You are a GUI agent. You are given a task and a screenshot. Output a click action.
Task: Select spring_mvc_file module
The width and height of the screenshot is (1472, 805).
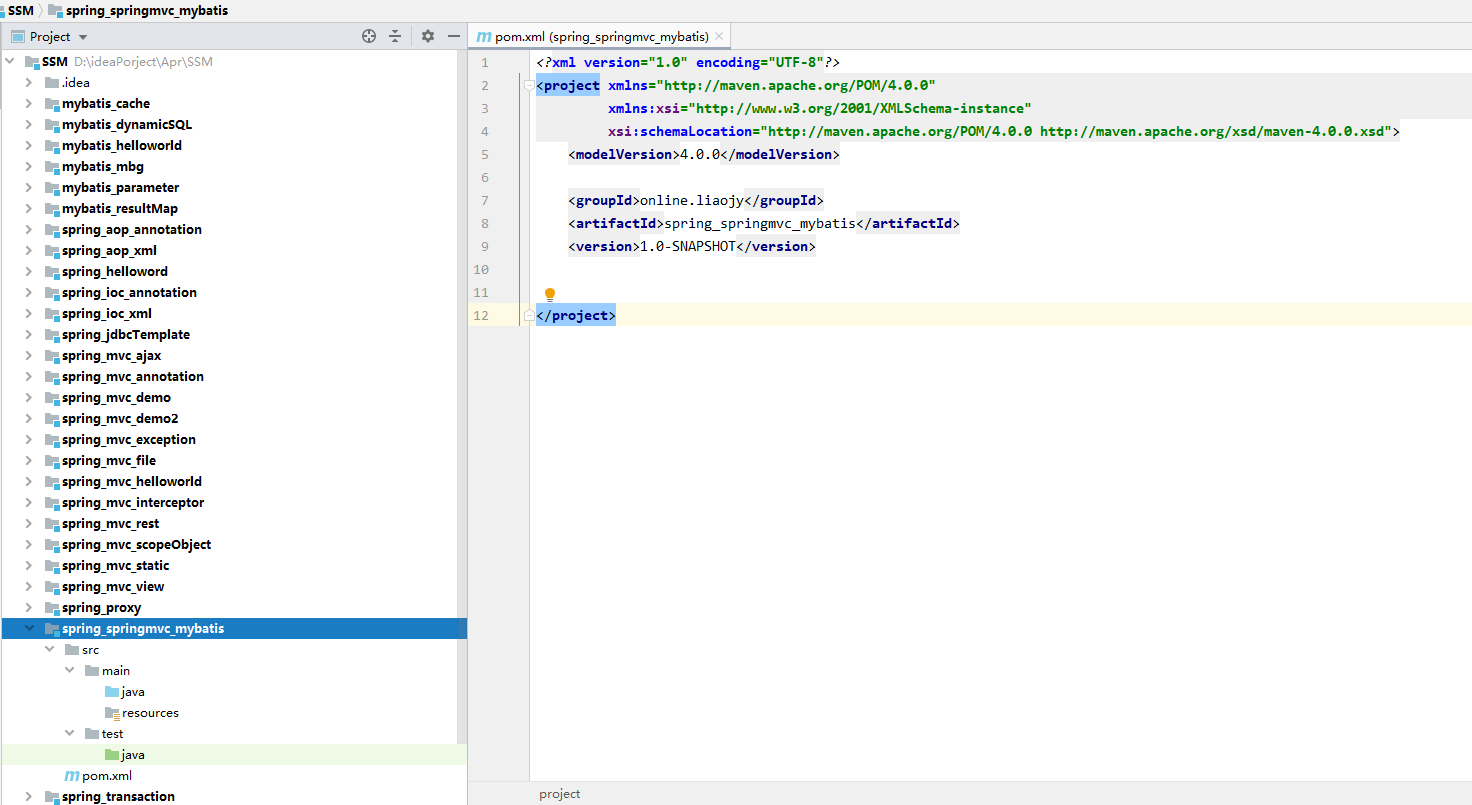[x=109, y=461]
